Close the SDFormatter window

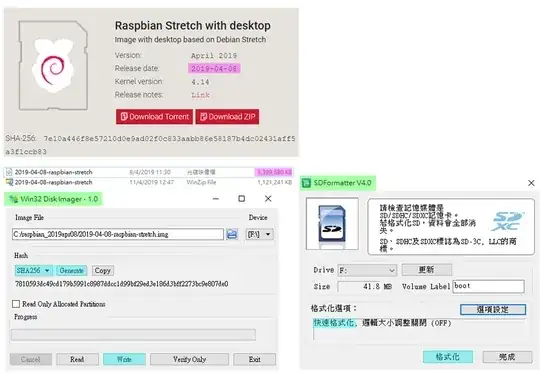(531, 183)
